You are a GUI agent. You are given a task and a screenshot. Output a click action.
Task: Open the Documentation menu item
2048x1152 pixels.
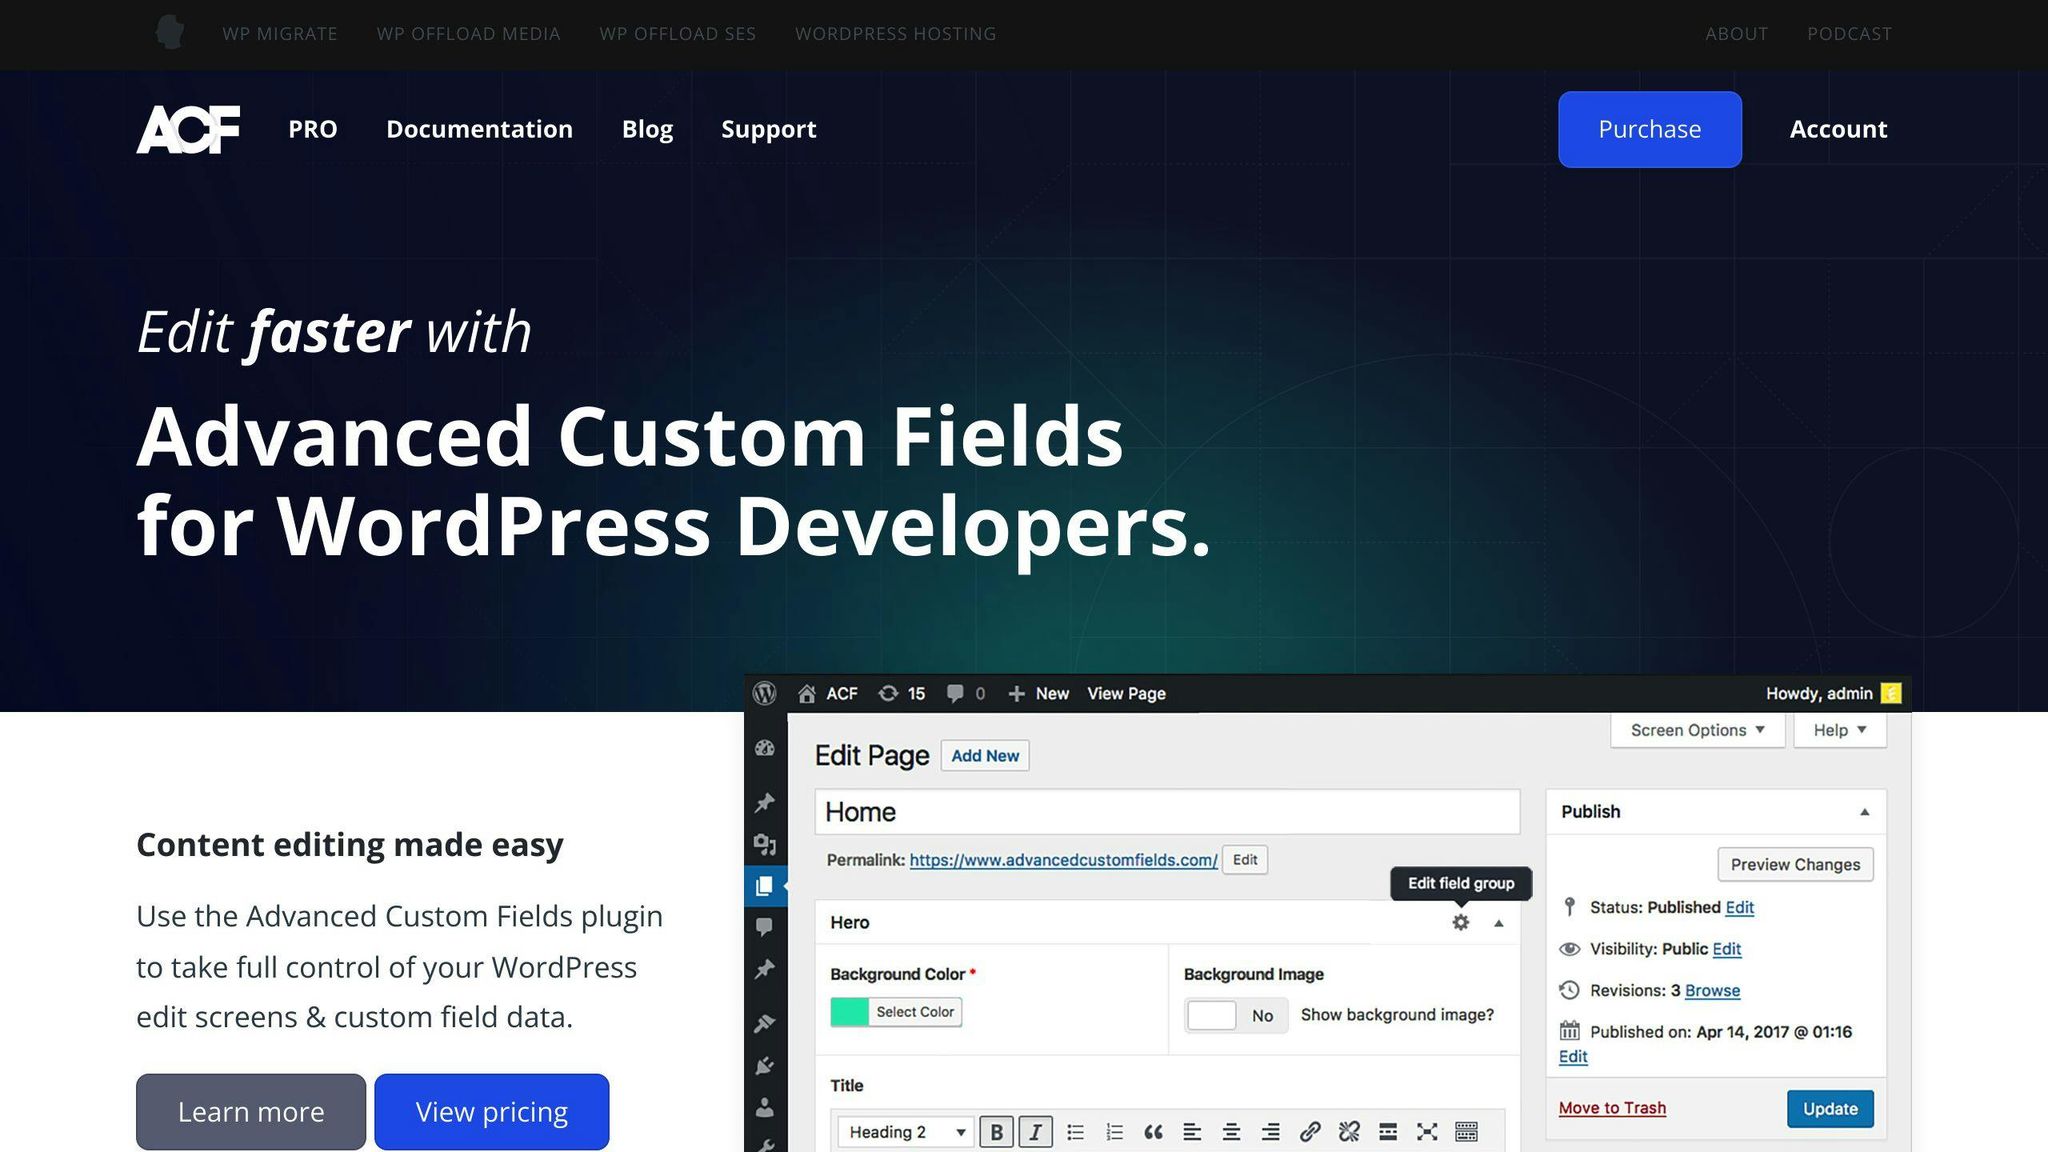(480, 129)
